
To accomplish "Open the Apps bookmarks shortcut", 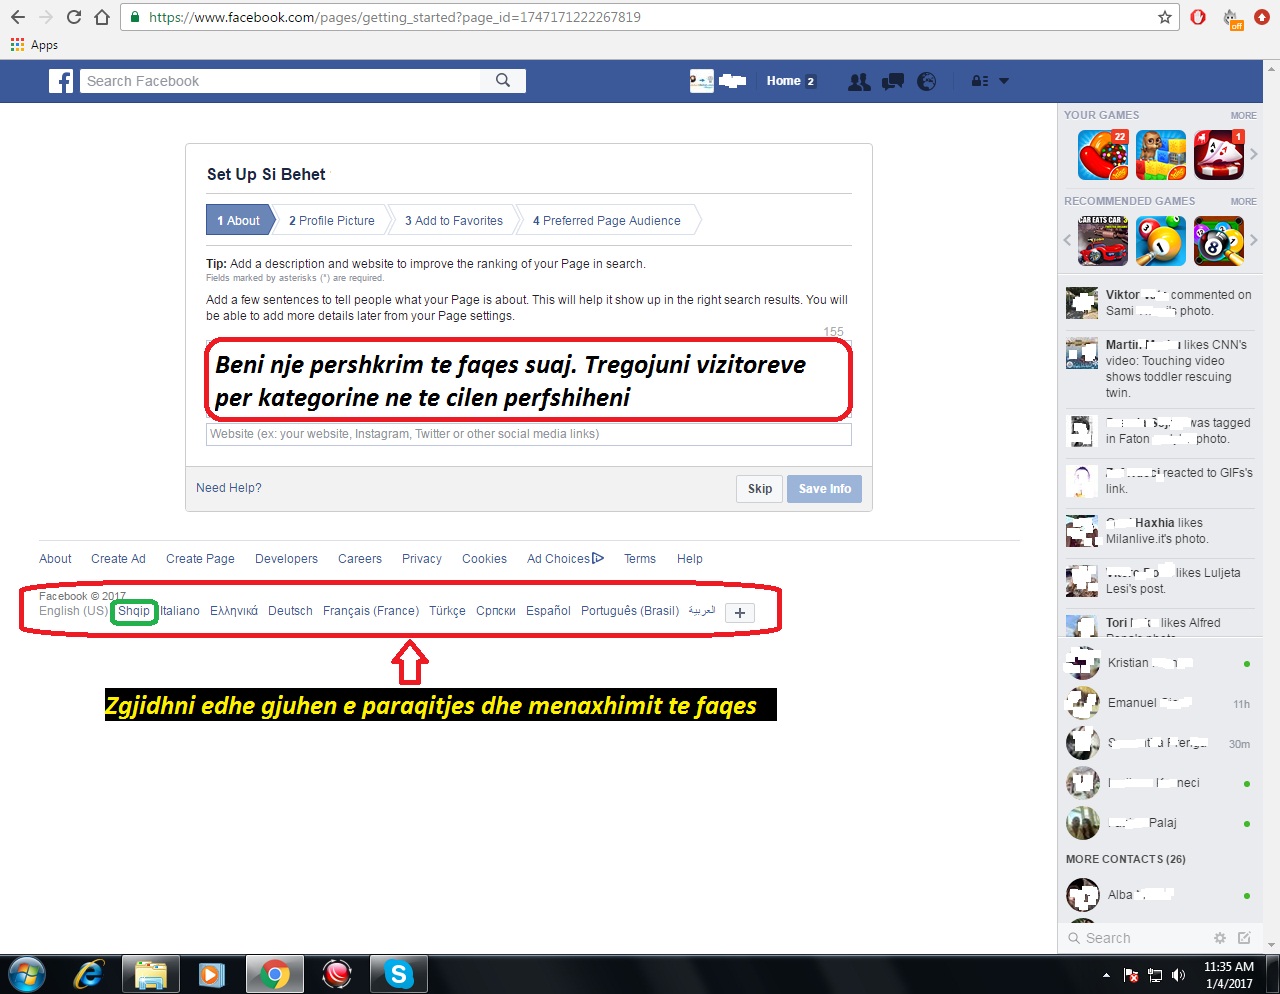I will point(34,45).
